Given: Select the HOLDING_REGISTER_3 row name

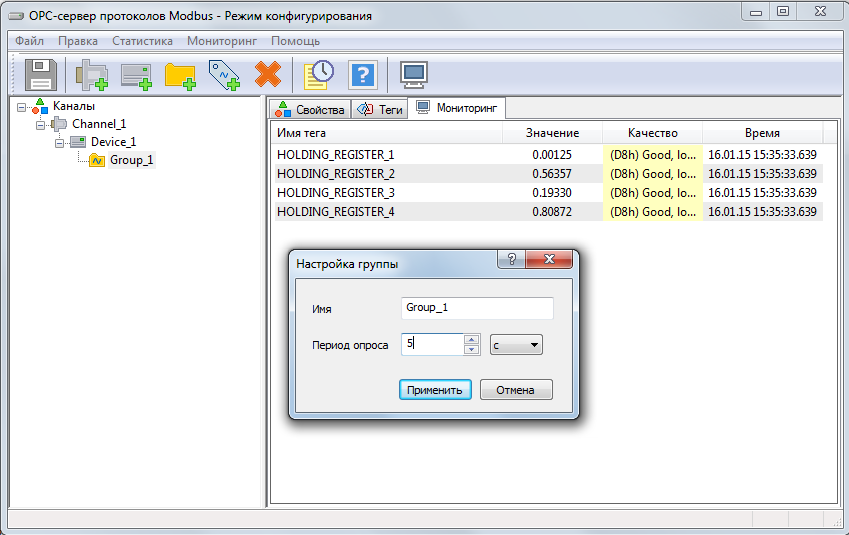Looking at the screenshot, I should click(336, 193).
